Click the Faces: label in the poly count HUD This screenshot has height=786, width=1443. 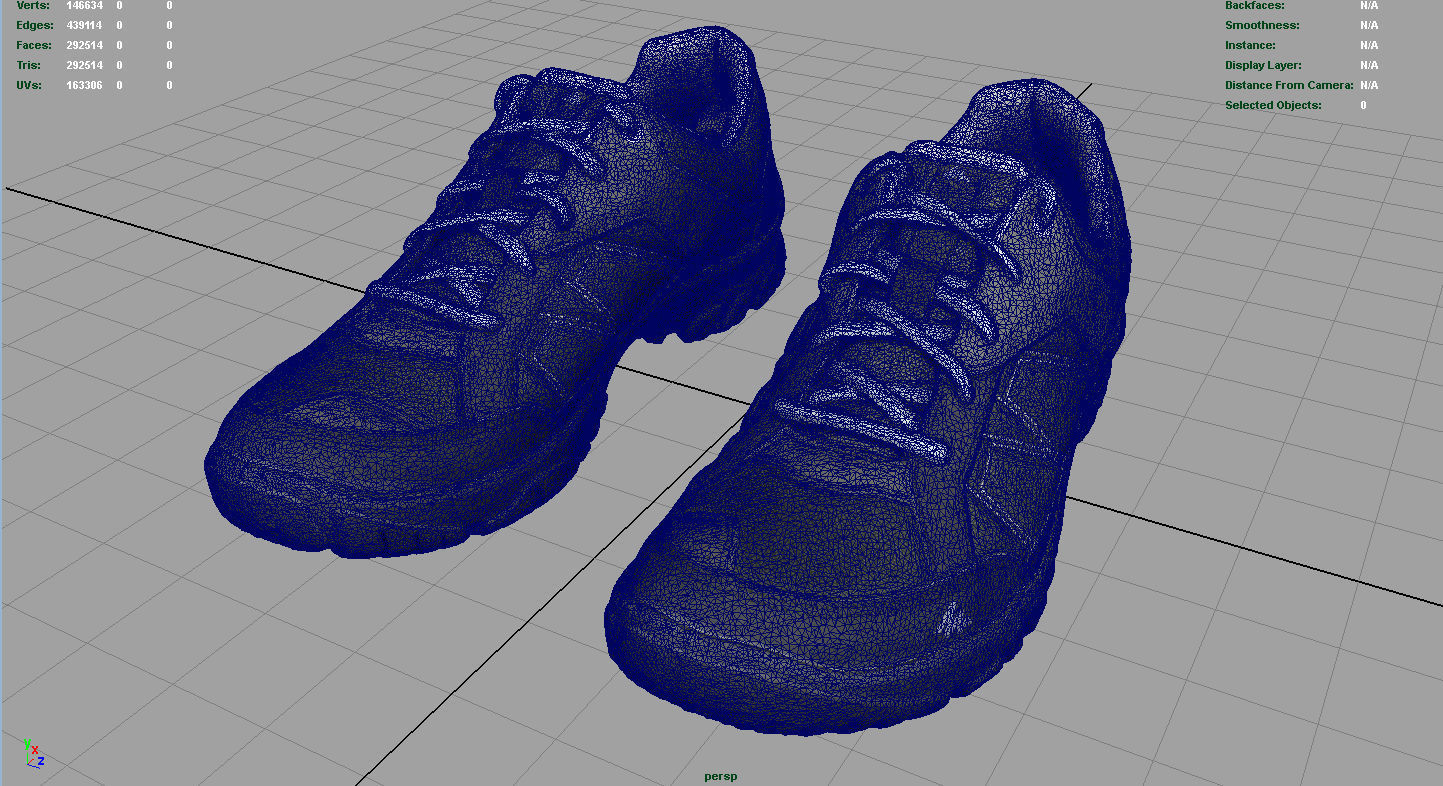coord(34,45)
